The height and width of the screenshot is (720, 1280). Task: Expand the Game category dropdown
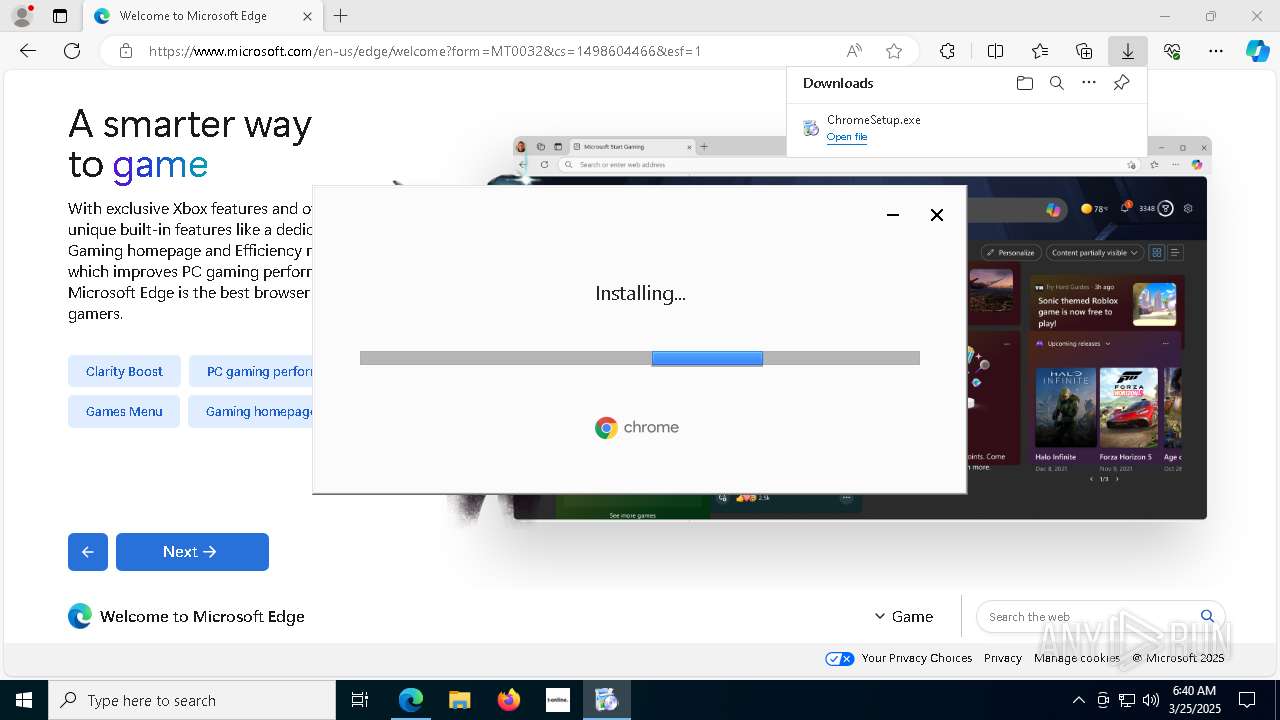click(904, 617)
